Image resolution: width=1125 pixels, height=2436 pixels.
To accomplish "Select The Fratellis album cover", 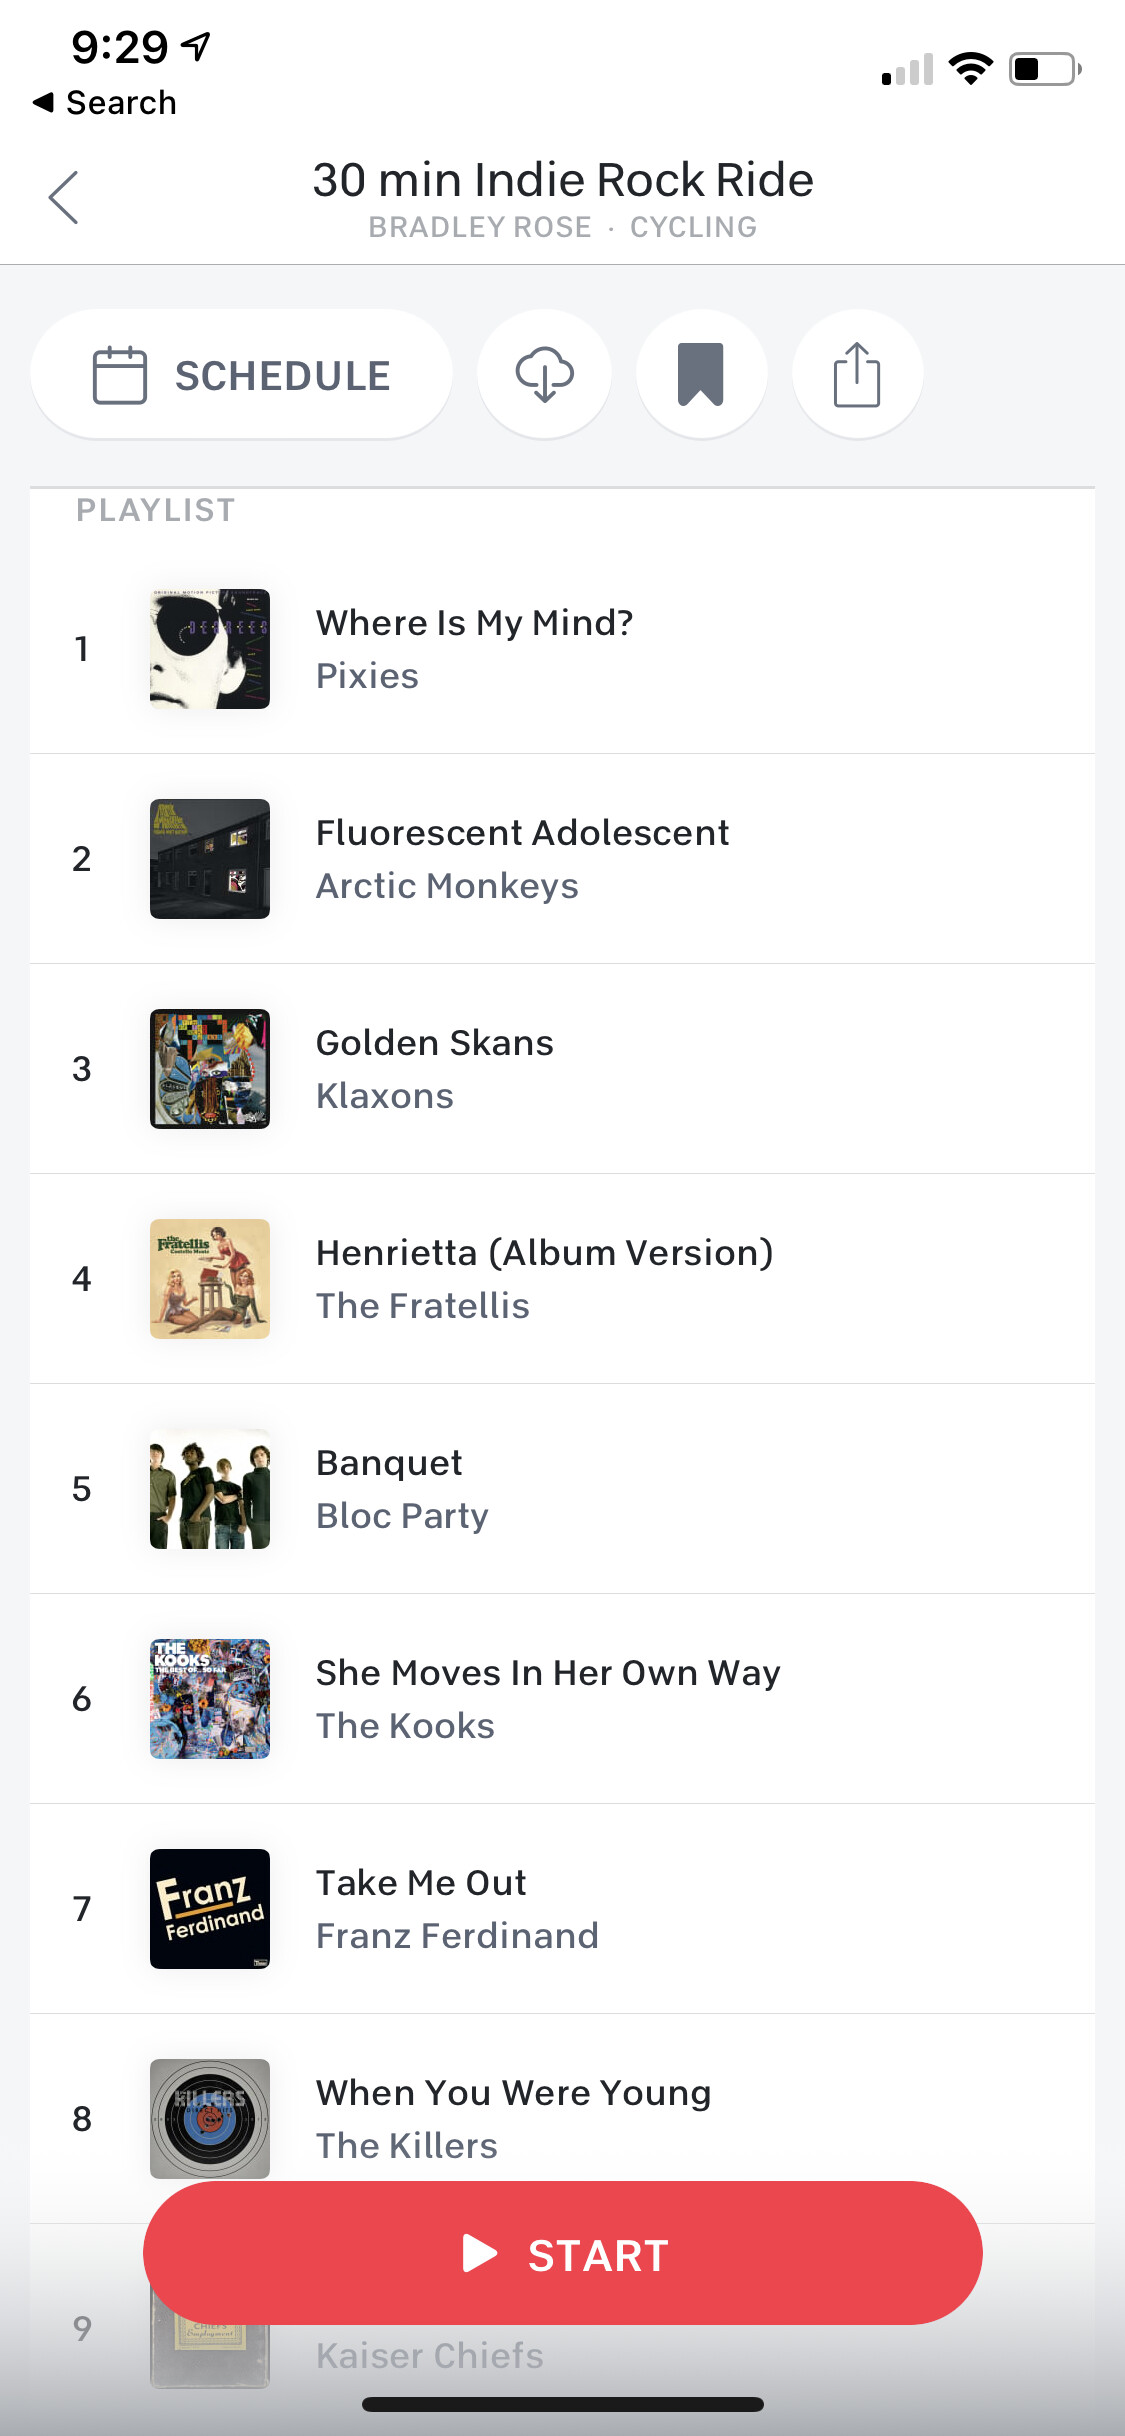I will tap(210, 1279).
